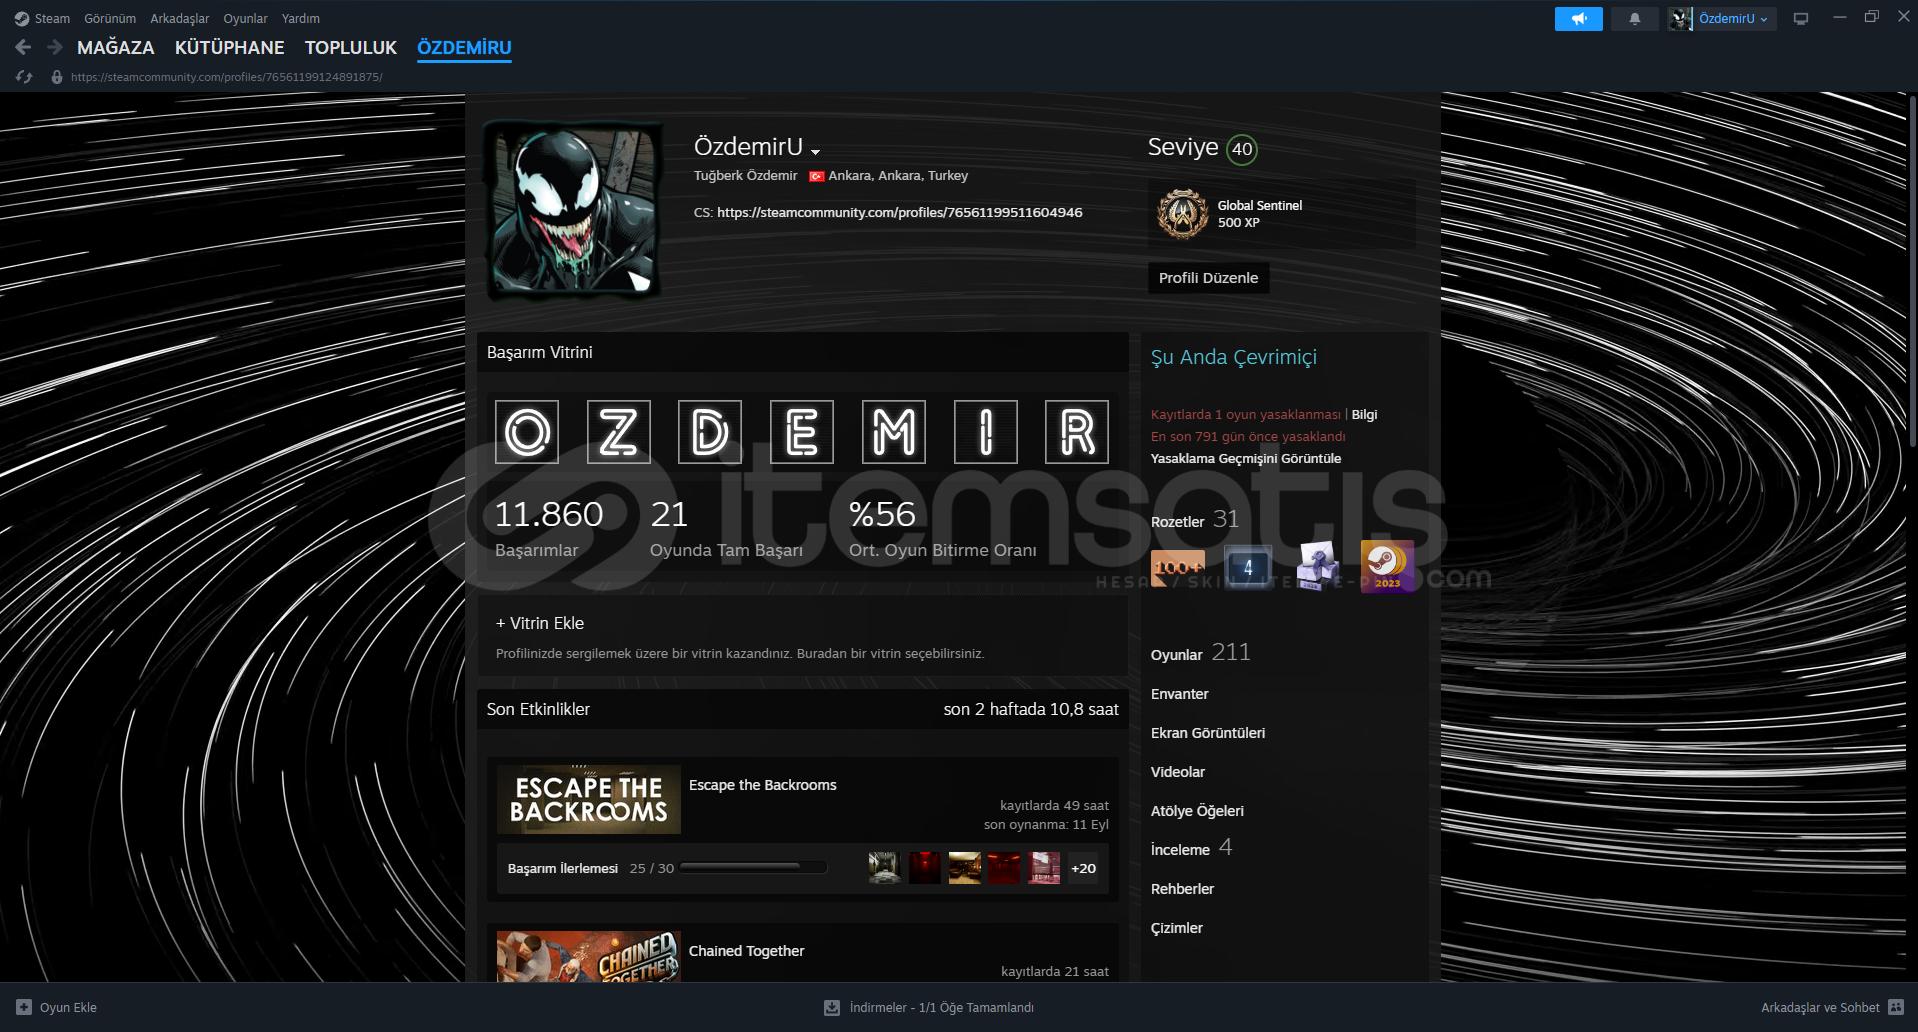Open the Global Sentinel badge icon
The image size is (1918, 1032).
click(1182, 214)
